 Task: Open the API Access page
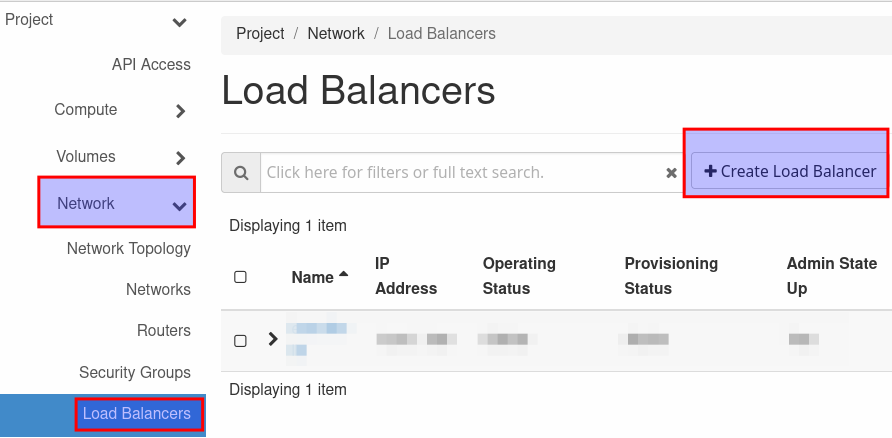(151, 64)
